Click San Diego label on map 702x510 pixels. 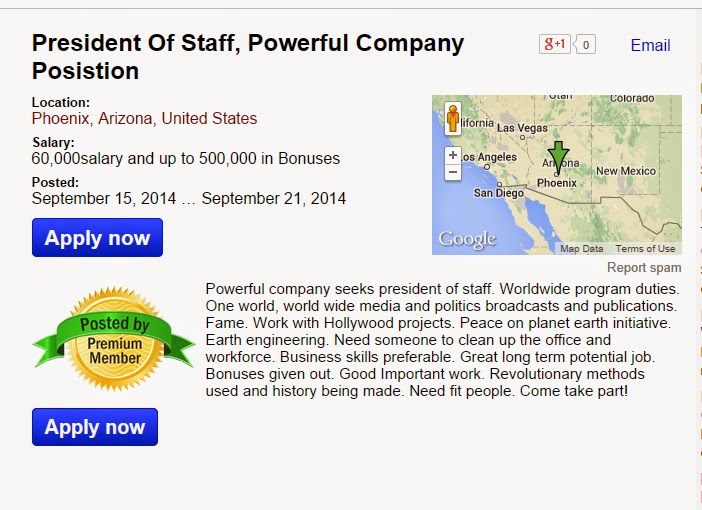click(x=499, y=193)
